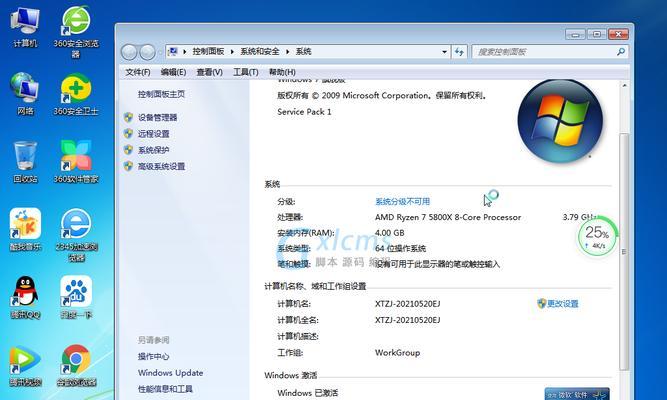Click the shield icon beside 远程设置
This screenshot has height=400, width=667.
128,134
